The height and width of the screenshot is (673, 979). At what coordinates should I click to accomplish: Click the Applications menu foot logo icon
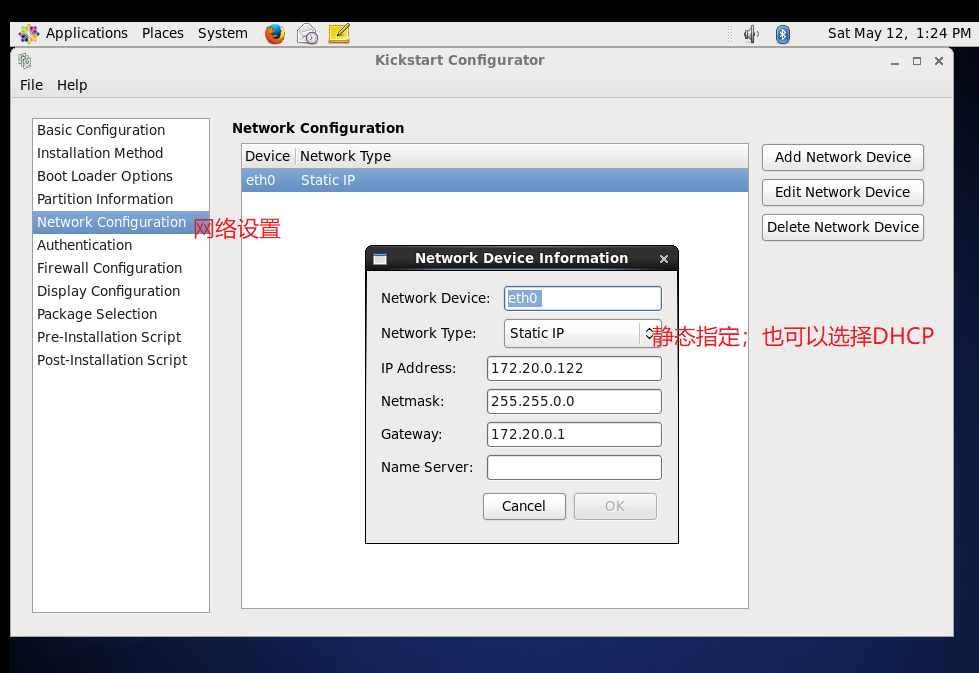(x=29, y=34)
